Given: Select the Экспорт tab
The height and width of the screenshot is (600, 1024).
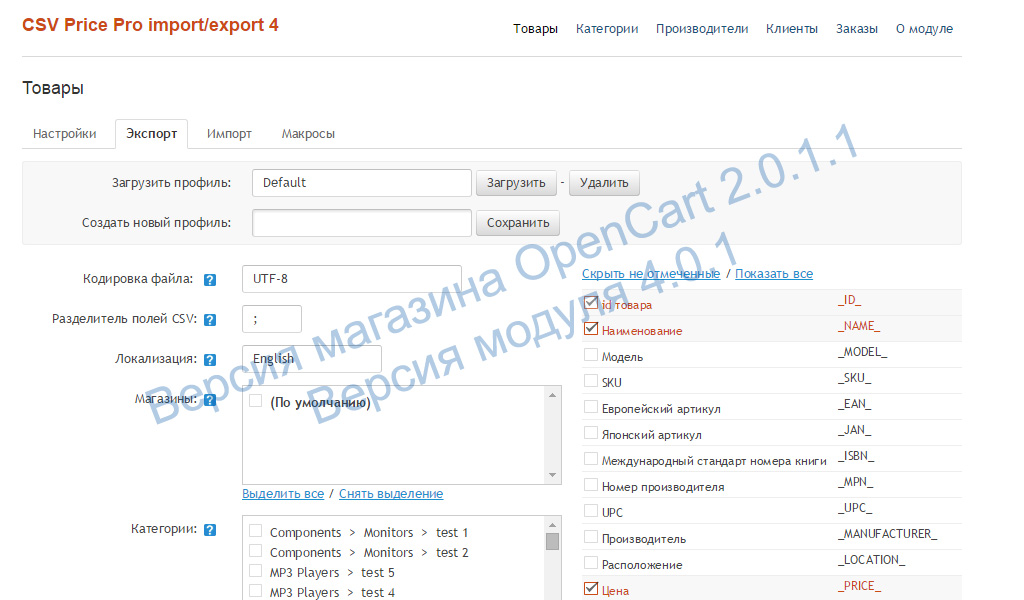Looking at the screenshot, I should point(152,134).
